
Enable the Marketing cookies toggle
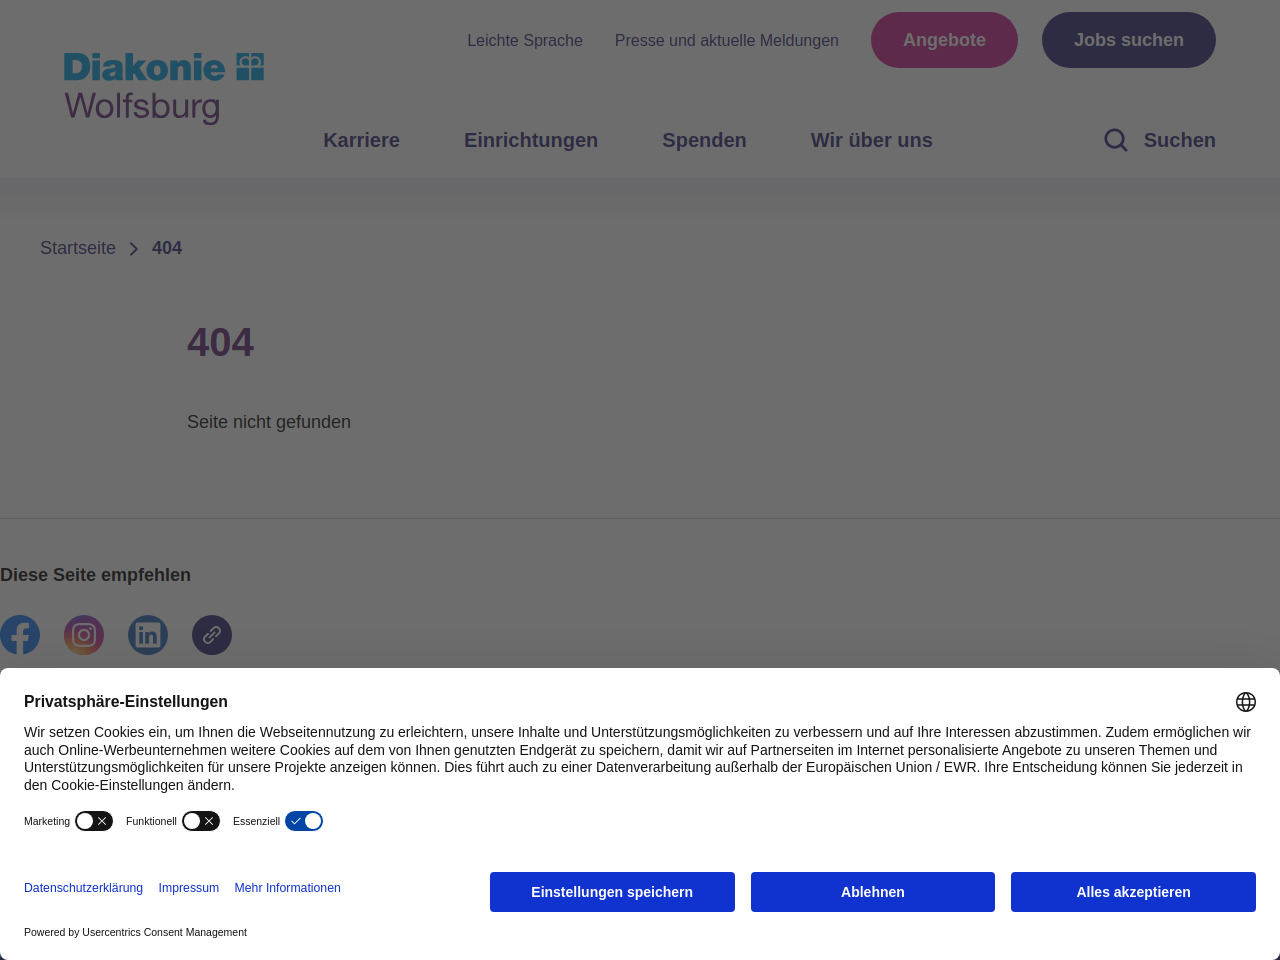coord(94,821)
